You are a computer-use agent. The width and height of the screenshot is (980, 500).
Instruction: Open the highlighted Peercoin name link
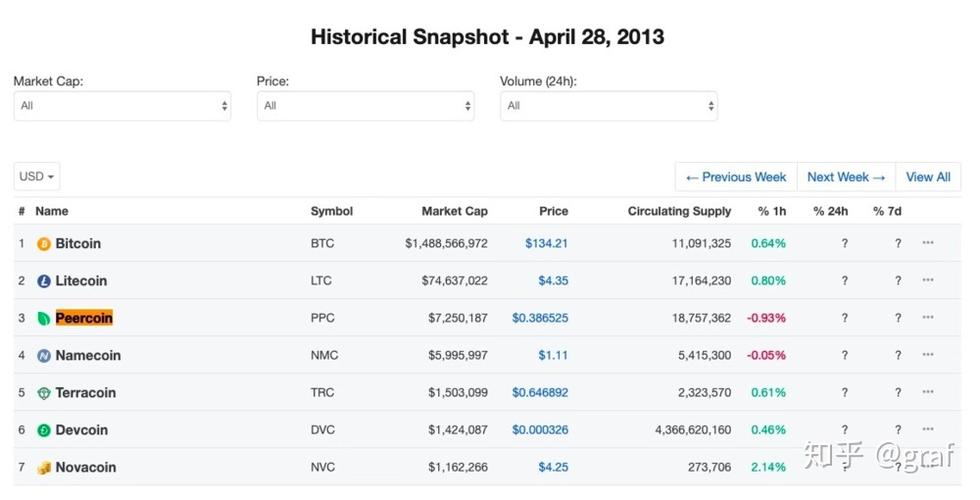[x=84, y=318]
